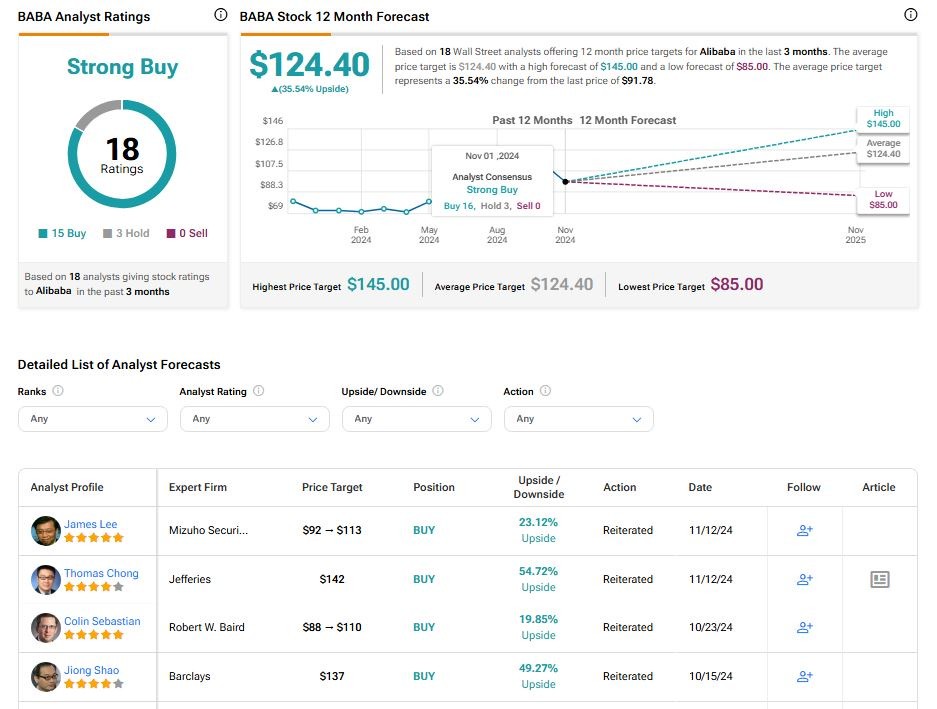Click the Expert Firm column header
Image resolution: width=937 pixels, height=709 pixels.
(x=198, y=487)
